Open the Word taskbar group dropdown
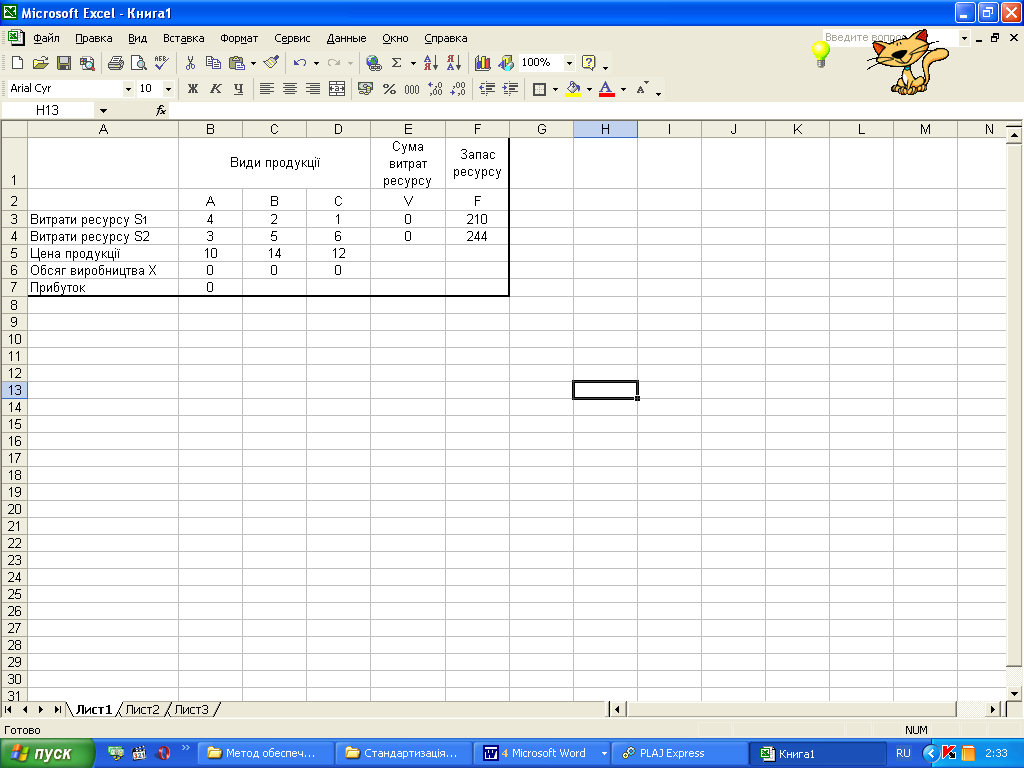Viewport: 1024px width, 768px height. [x=604, y=754]
